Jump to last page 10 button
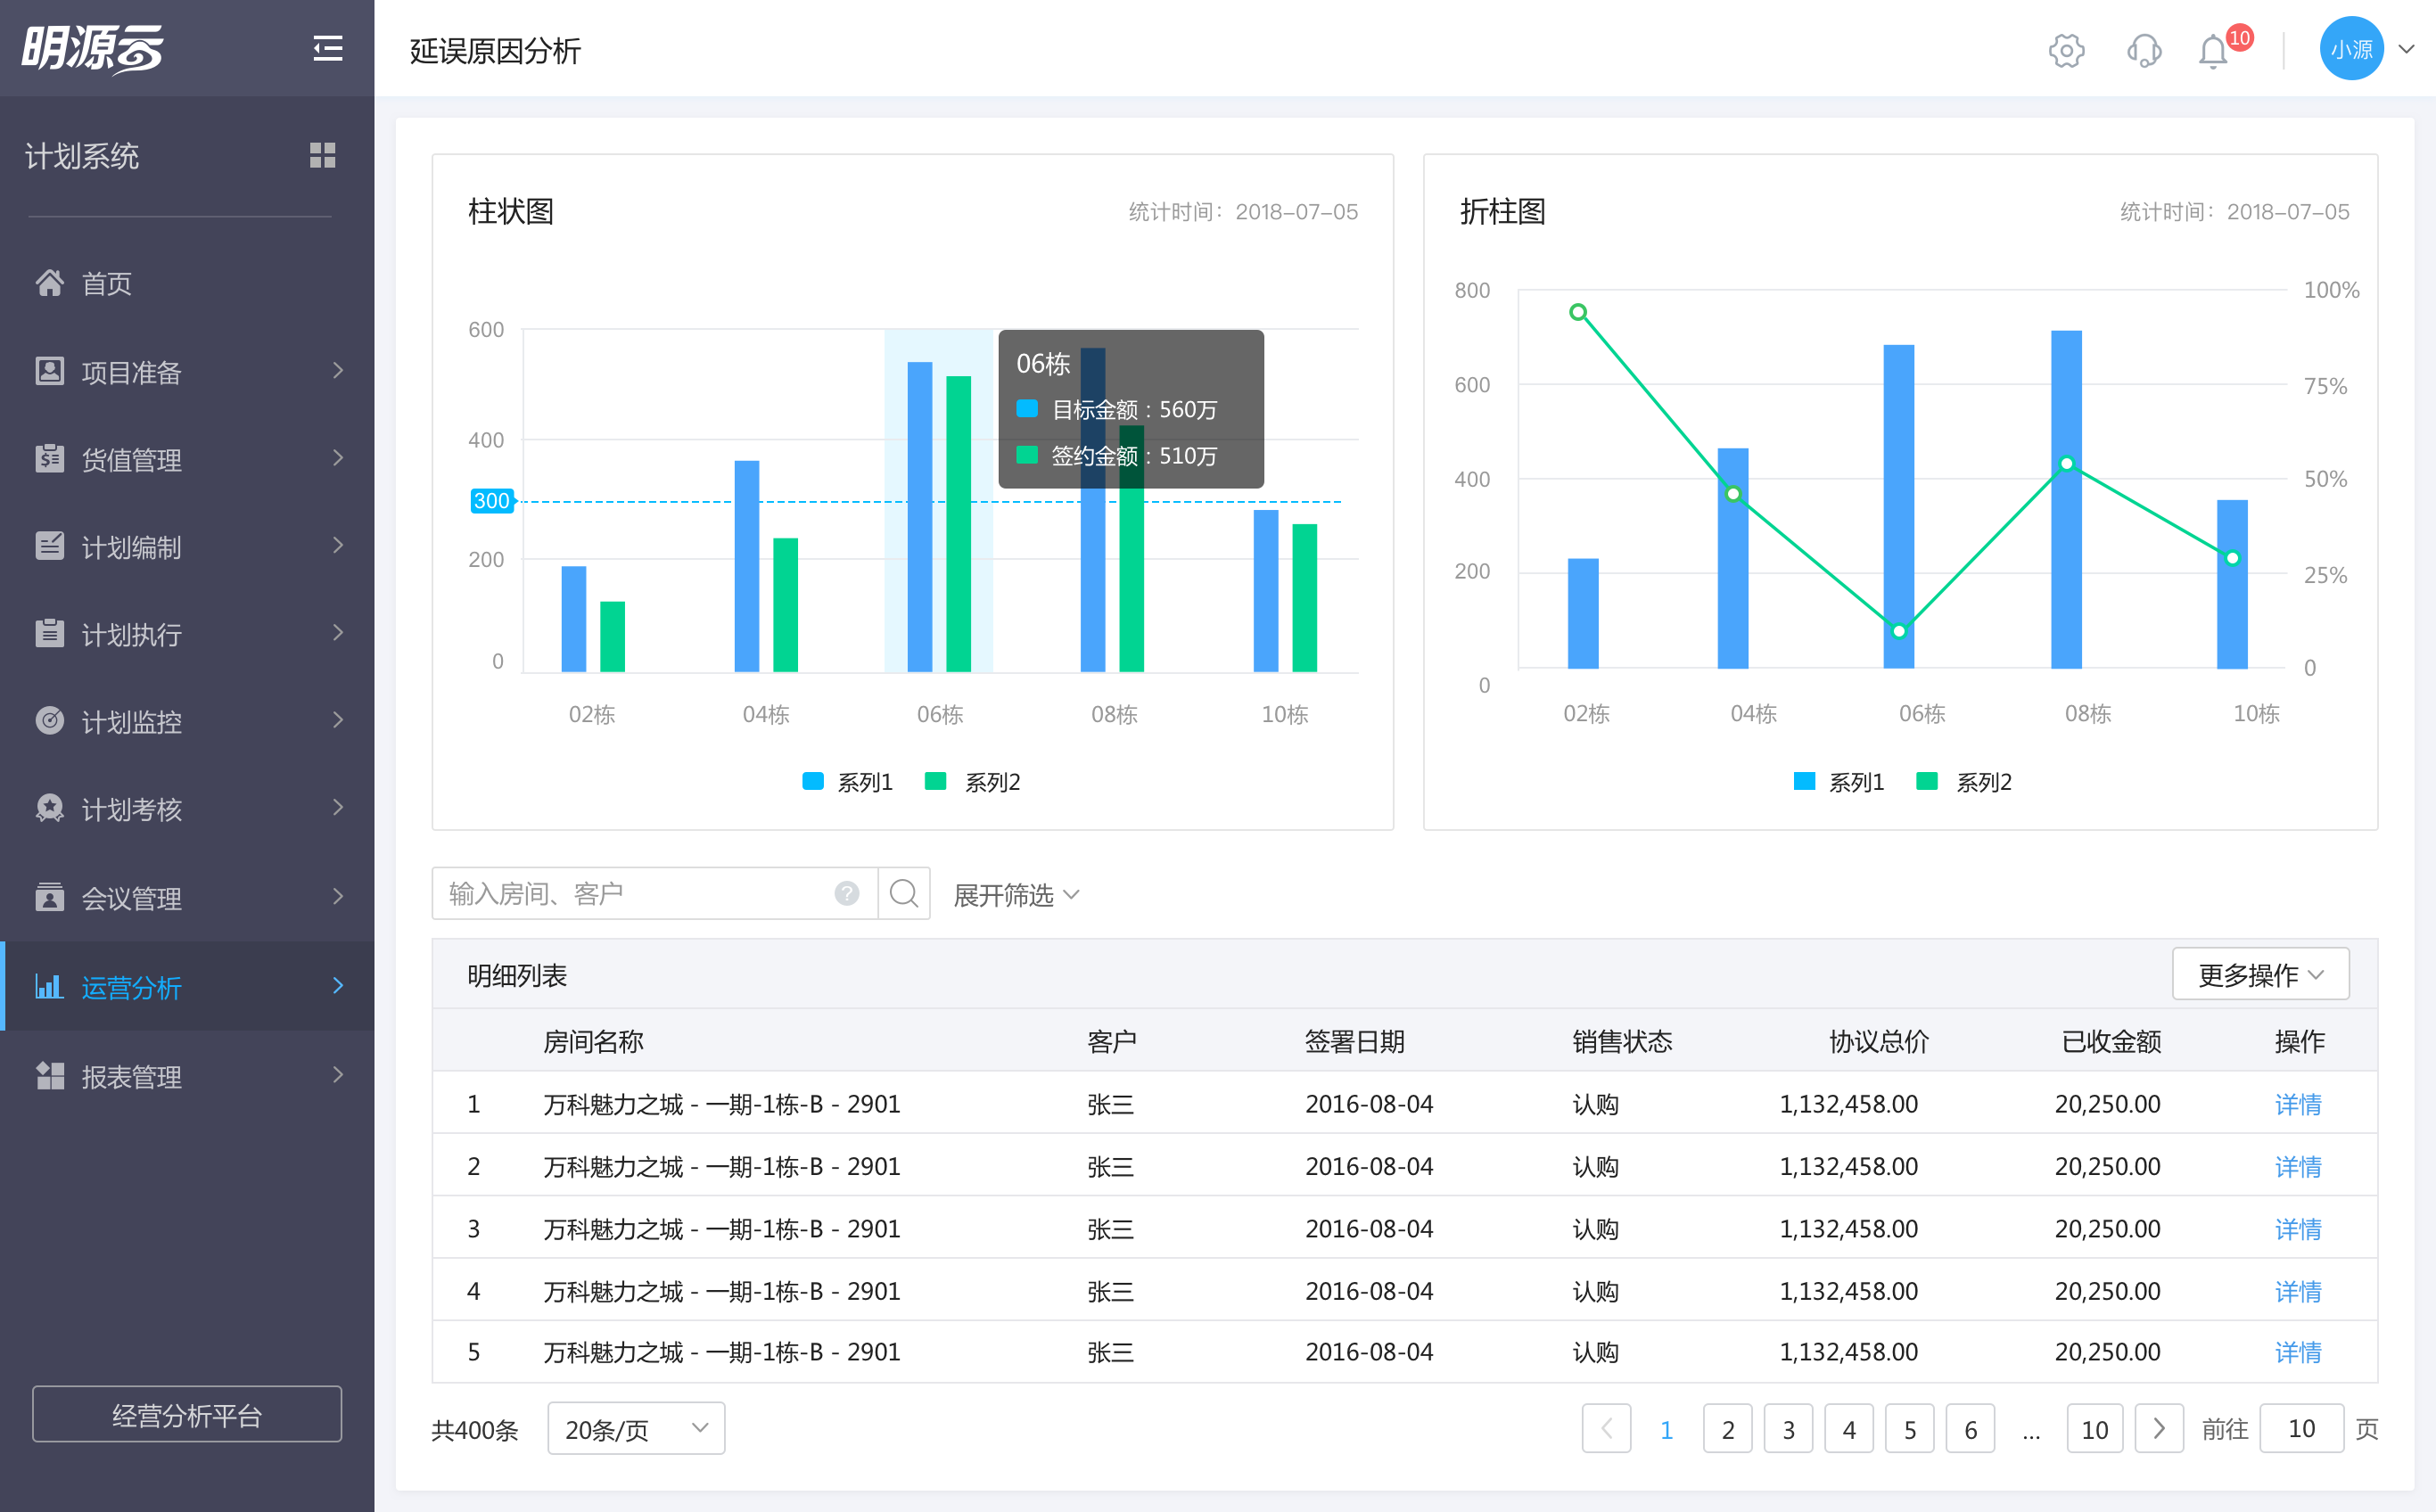This screenshot has height=1512, width=2436. click(x=2094, y=1429)
